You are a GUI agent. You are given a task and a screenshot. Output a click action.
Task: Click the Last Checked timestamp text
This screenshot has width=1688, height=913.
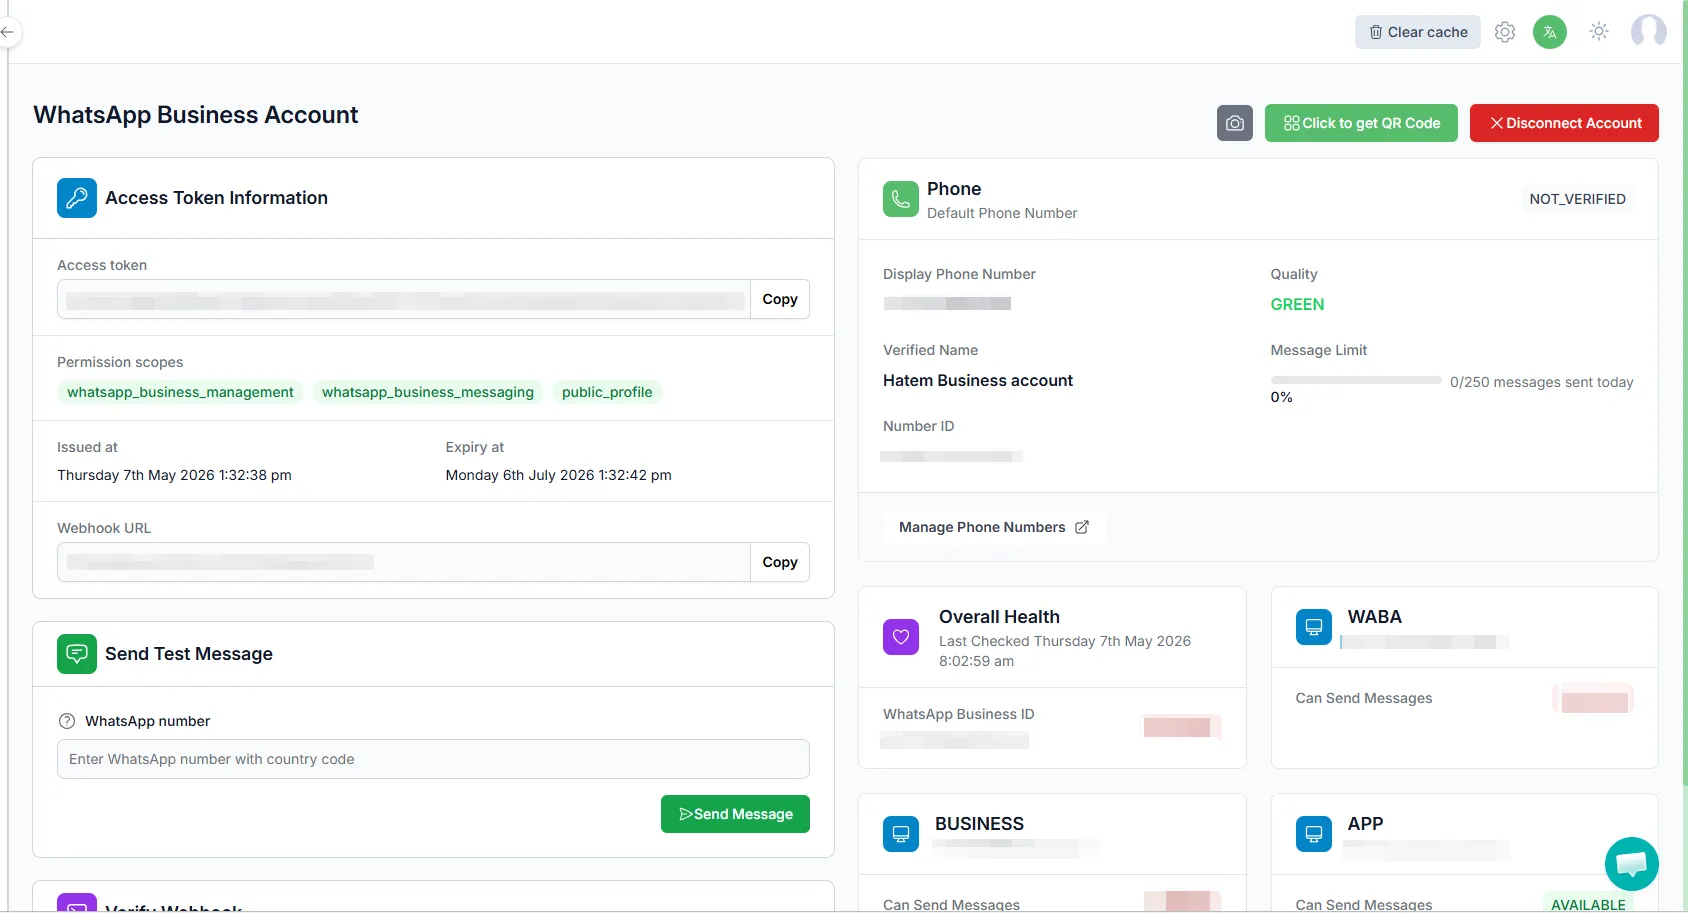(1065, 651)
